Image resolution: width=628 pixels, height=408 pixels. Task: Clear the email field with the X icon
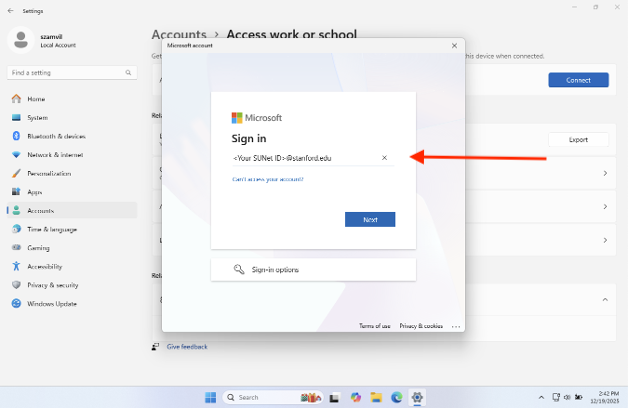[x=384, y=158]
